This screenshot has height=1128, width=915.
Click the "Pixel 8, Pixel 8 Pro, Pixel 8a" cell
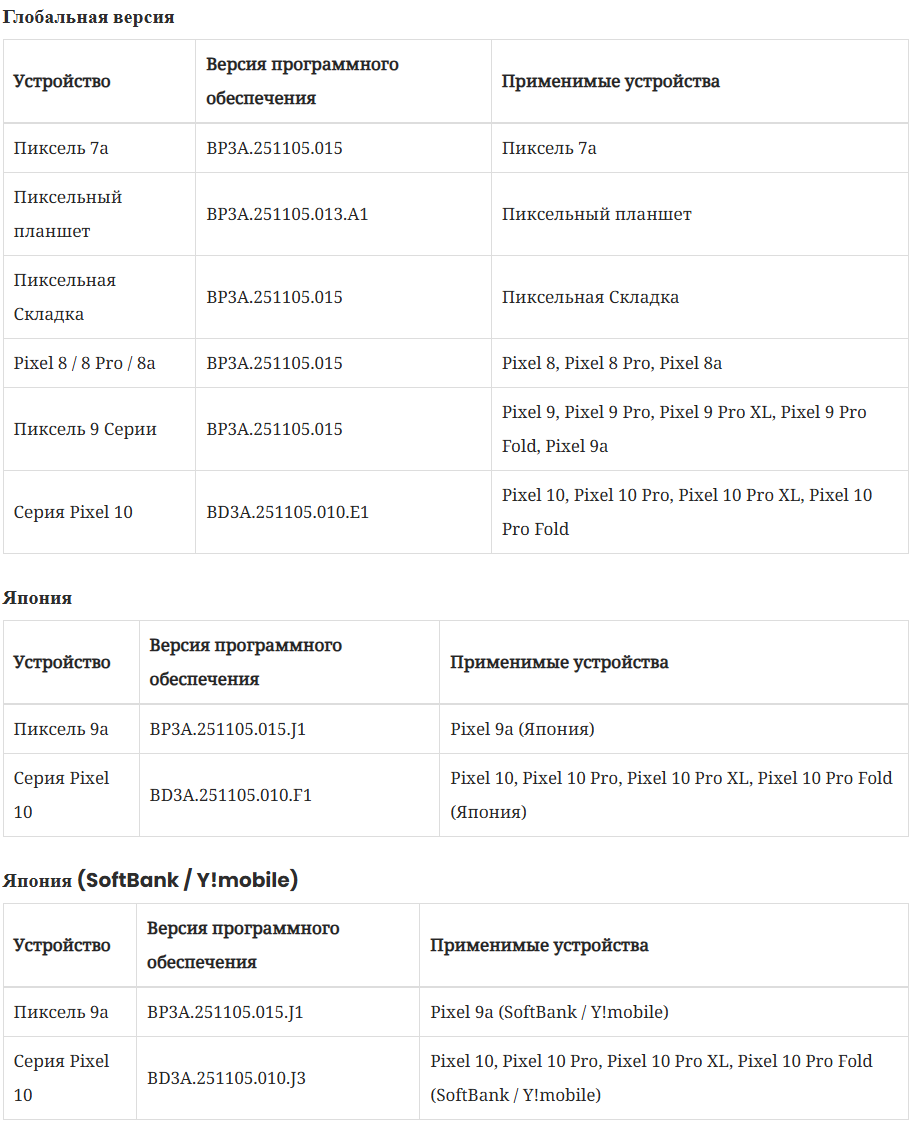click(612, 363)
